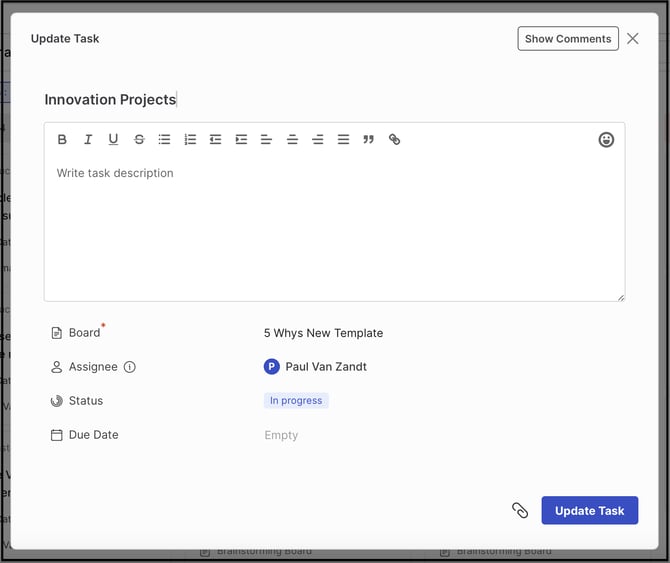Change the assignee Paul Van Zandt
670x563 pixels.
pyautogui.click(x=315, y=367)
